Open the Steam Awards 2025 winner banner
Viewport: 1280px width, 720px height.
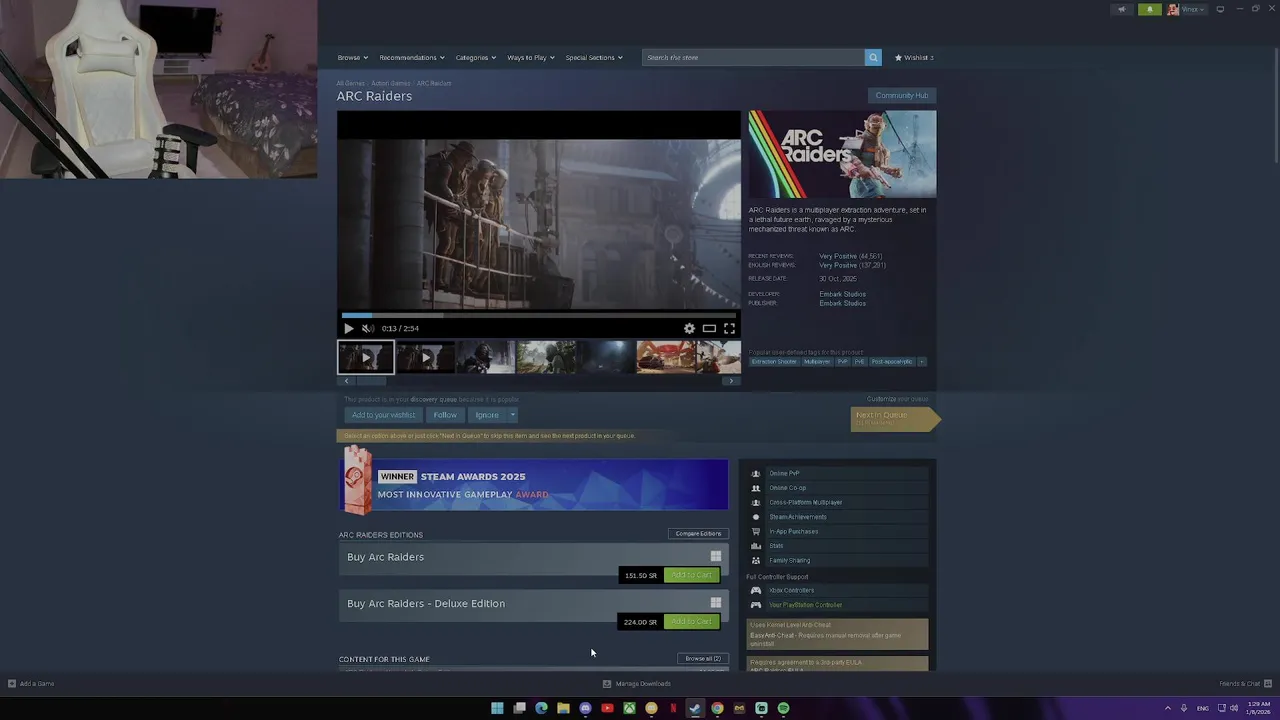click(x=534, y=486)
